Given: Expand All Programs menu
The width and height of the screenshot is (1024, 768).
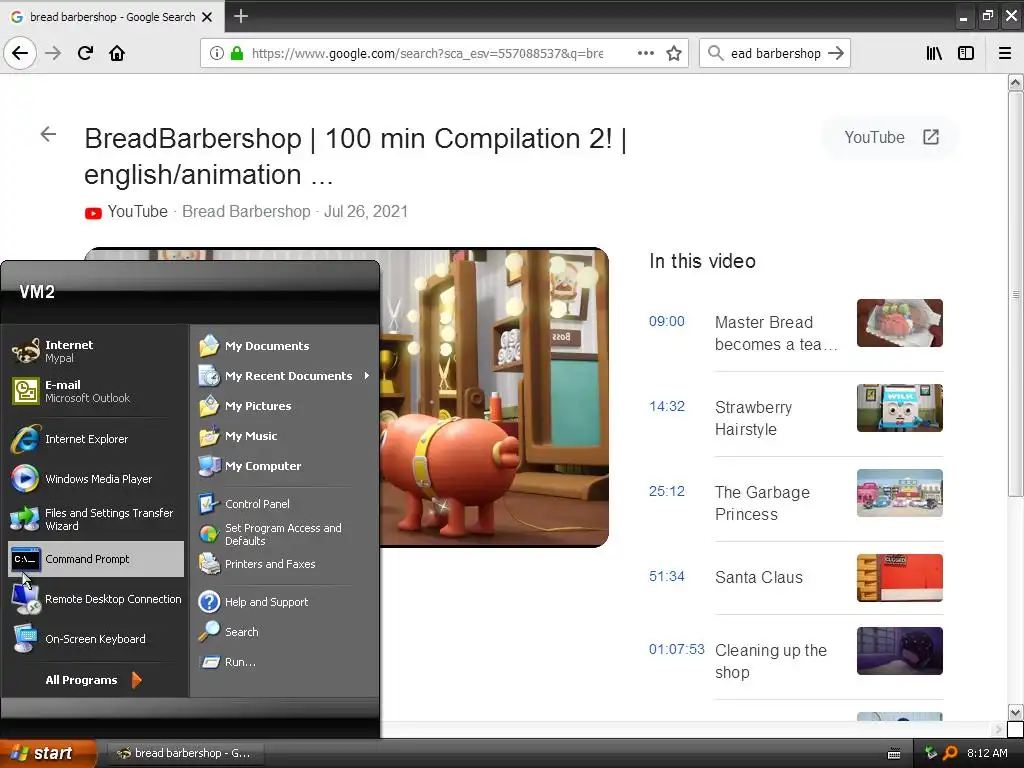Looking at the screenshot, I should point(93,680).
